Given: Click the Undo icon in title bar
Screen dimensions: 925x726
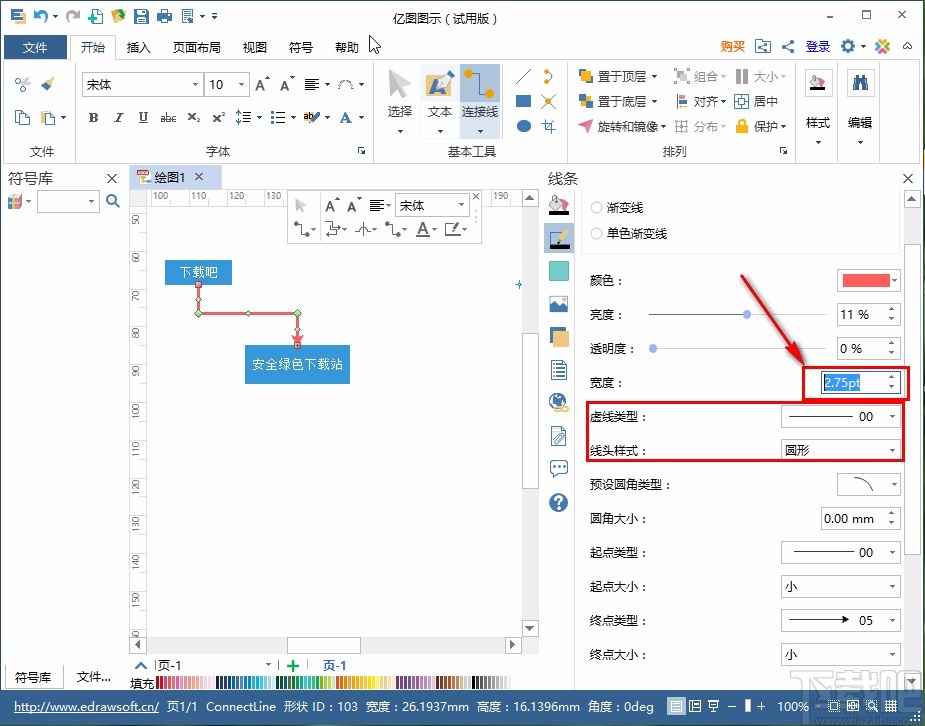Looking at the screenshot, I should point(41,17).
